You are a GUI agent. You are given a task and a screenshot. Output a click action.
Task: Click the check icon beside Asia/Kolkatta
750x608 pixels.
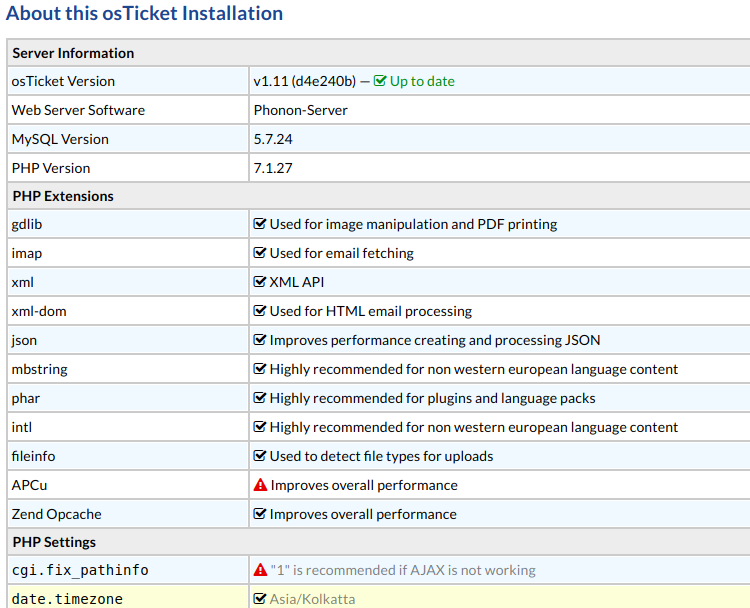pyautogui.click(x=260, y=599)
